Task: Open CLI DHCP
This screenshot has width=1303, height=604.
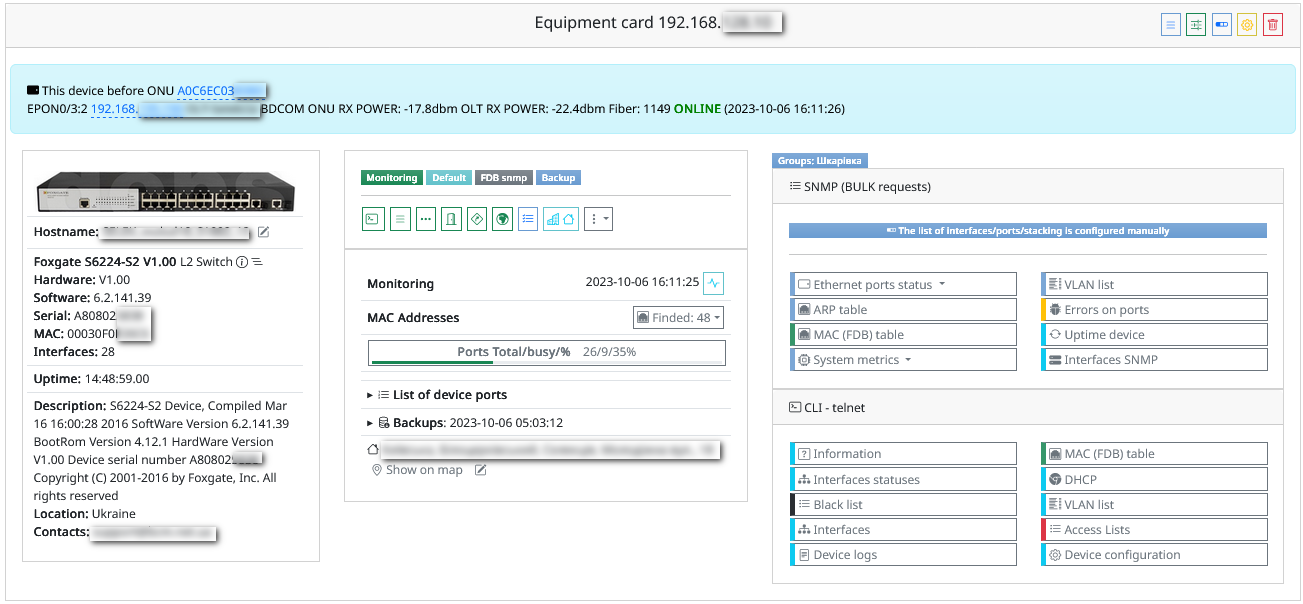Action: [1154, 479]
